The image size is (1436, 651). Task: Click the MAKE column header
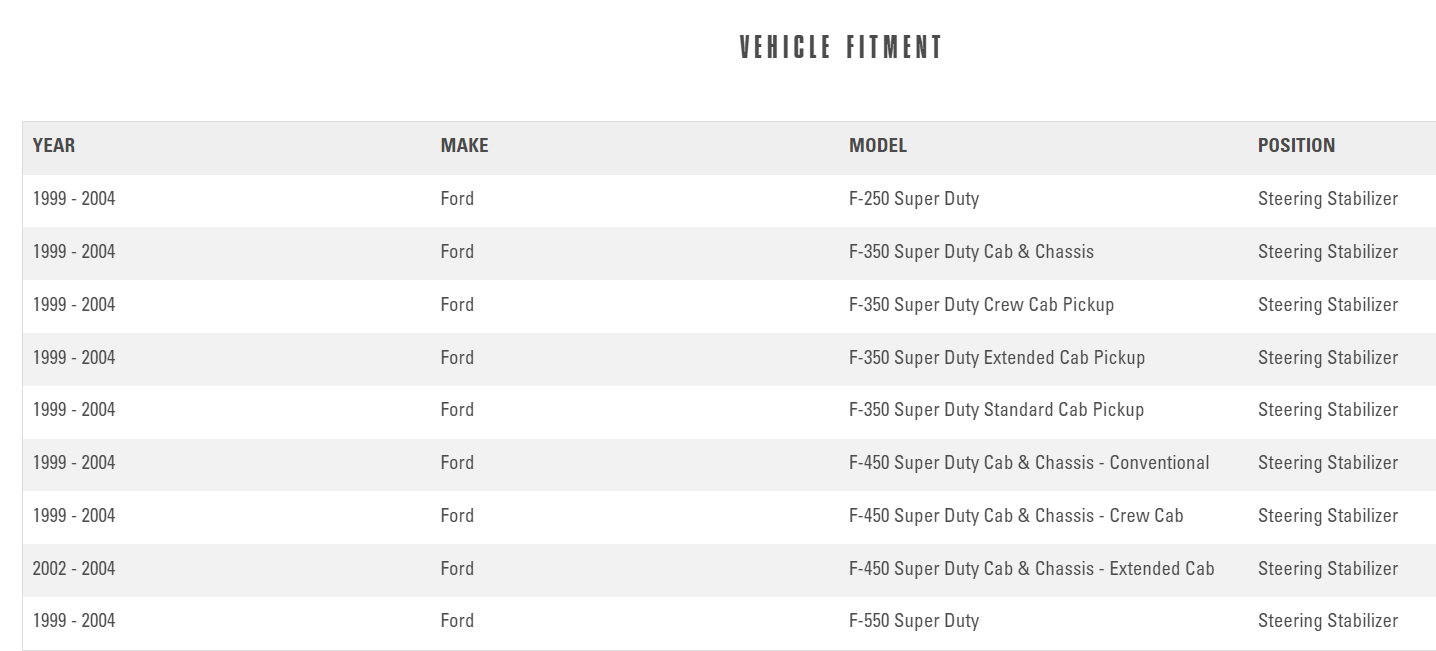[464, 146]
